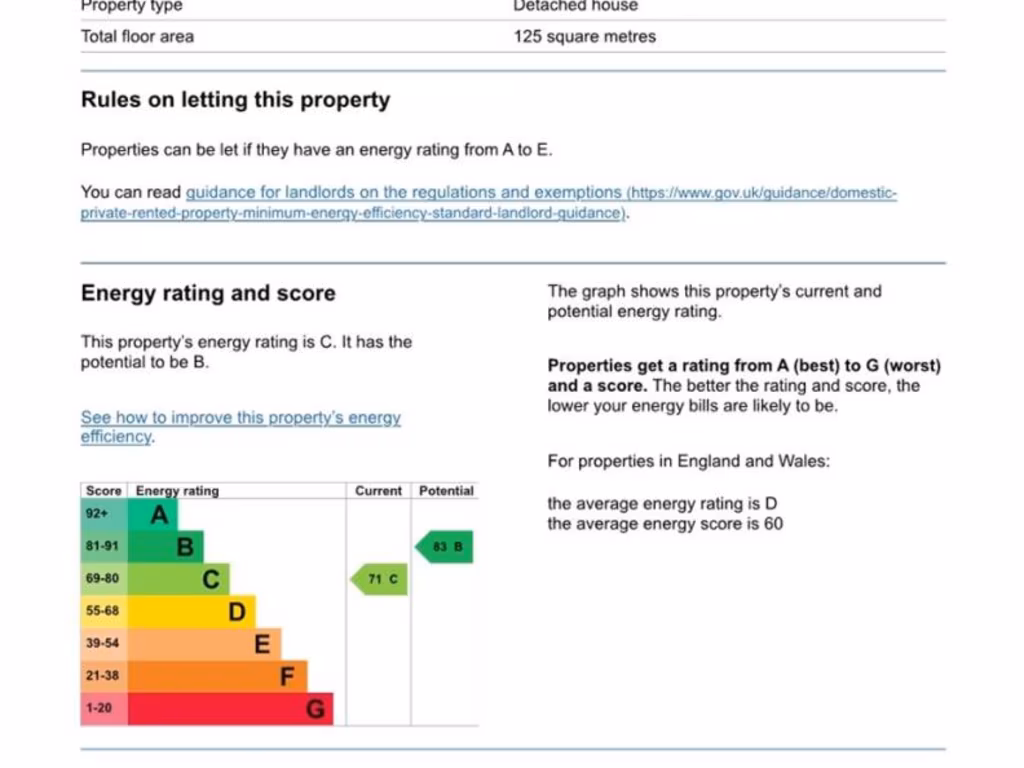Click the 'Current' column header
Screen dimensions: 1024x768
(378, 491)
